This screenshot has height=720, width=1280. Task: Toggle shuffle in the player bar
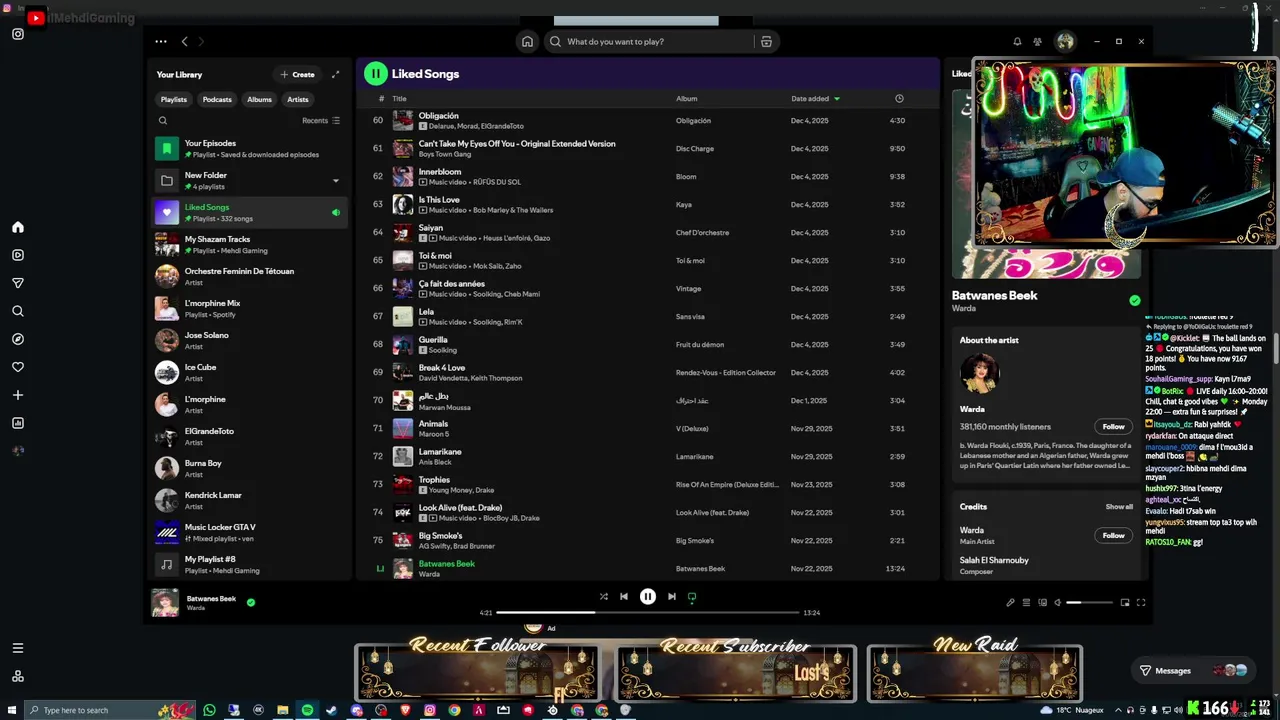(603, 597)
